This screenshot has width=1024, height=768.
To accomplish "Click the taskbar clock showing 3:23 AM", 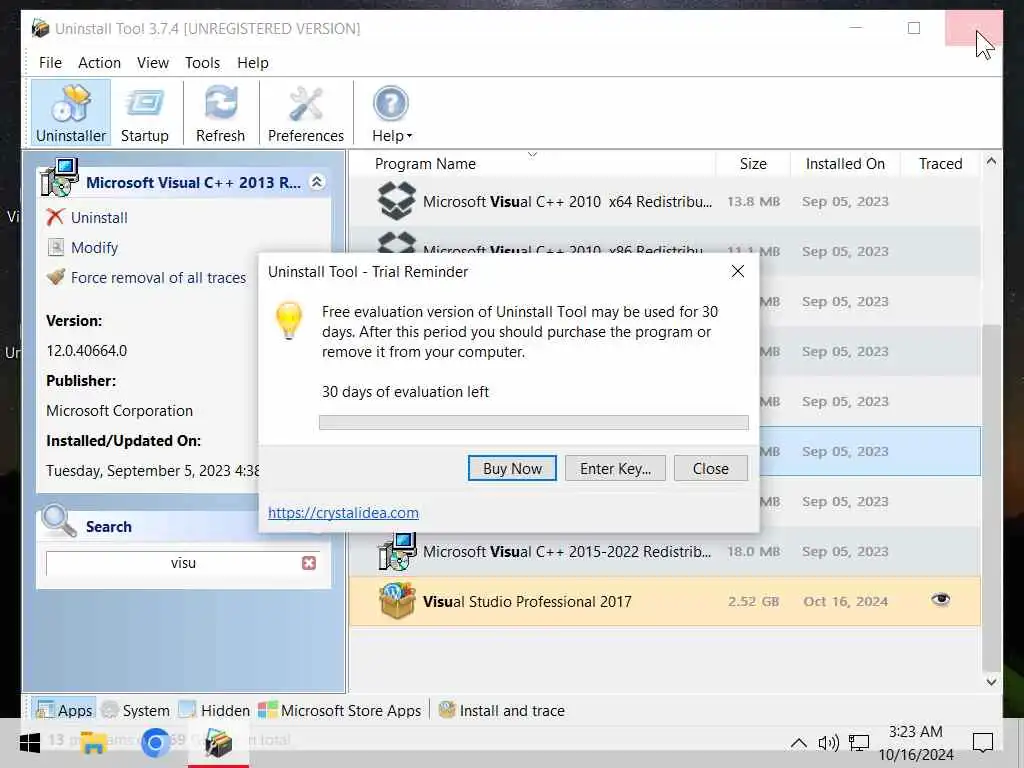I will pos(916,743).
